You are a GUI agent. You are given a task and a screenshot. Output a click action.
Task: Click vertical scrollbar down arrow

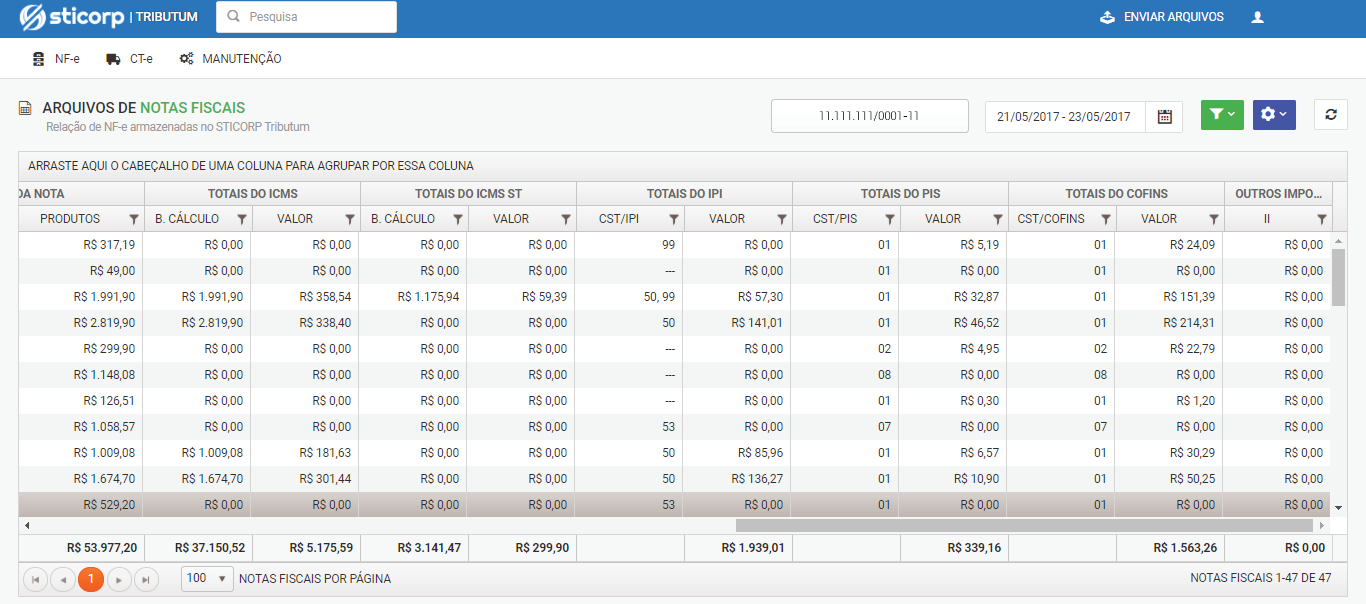[x=1339, y=508]
